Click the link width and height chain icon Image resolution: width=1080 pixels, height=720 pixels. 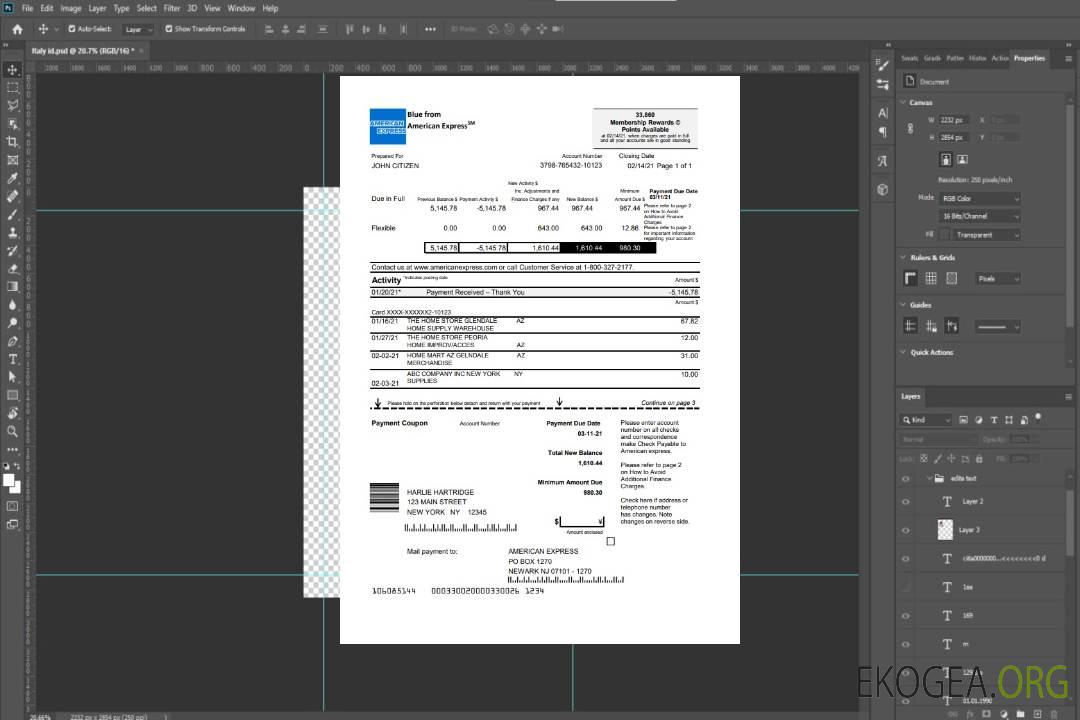911,129
